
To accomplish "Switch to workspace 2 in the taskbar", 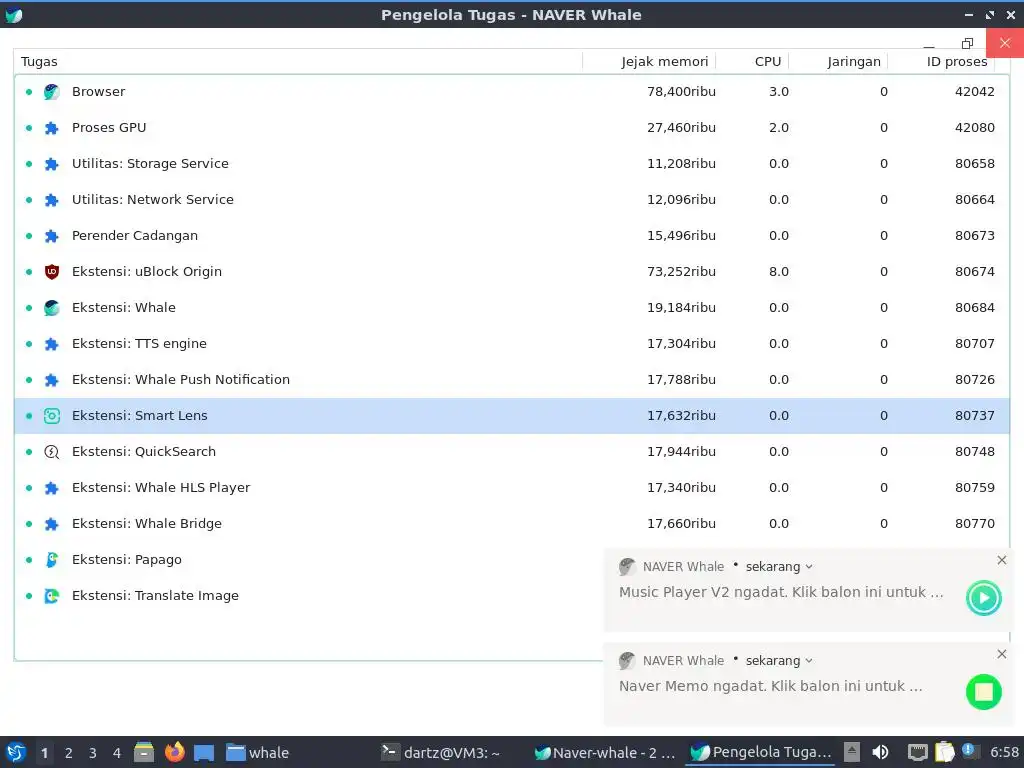I will [69, 753].
